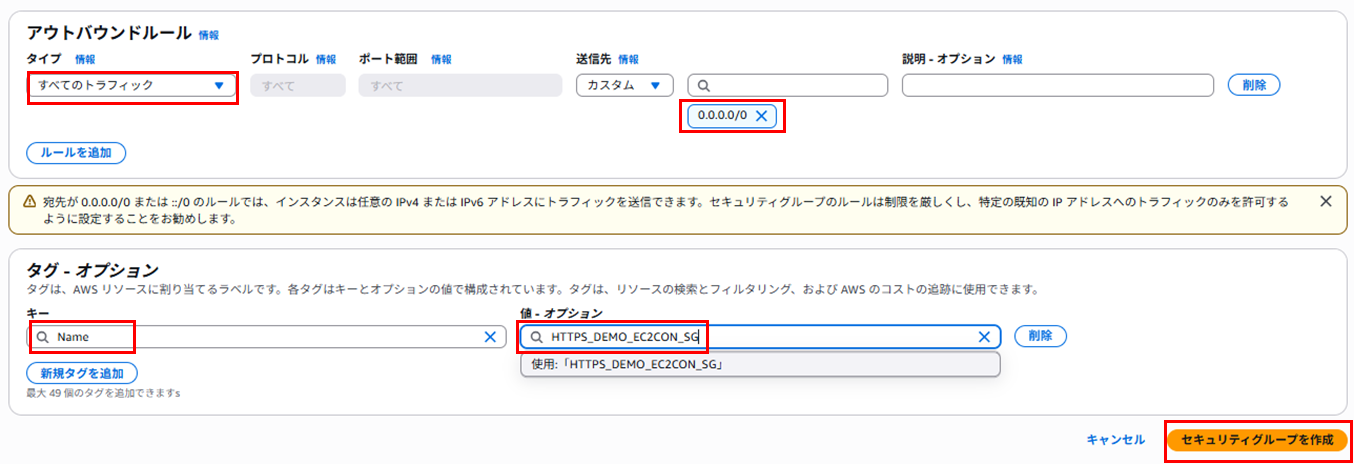Click the 最大 49 個のタグを追加できます text

click(x=104, y=393)
